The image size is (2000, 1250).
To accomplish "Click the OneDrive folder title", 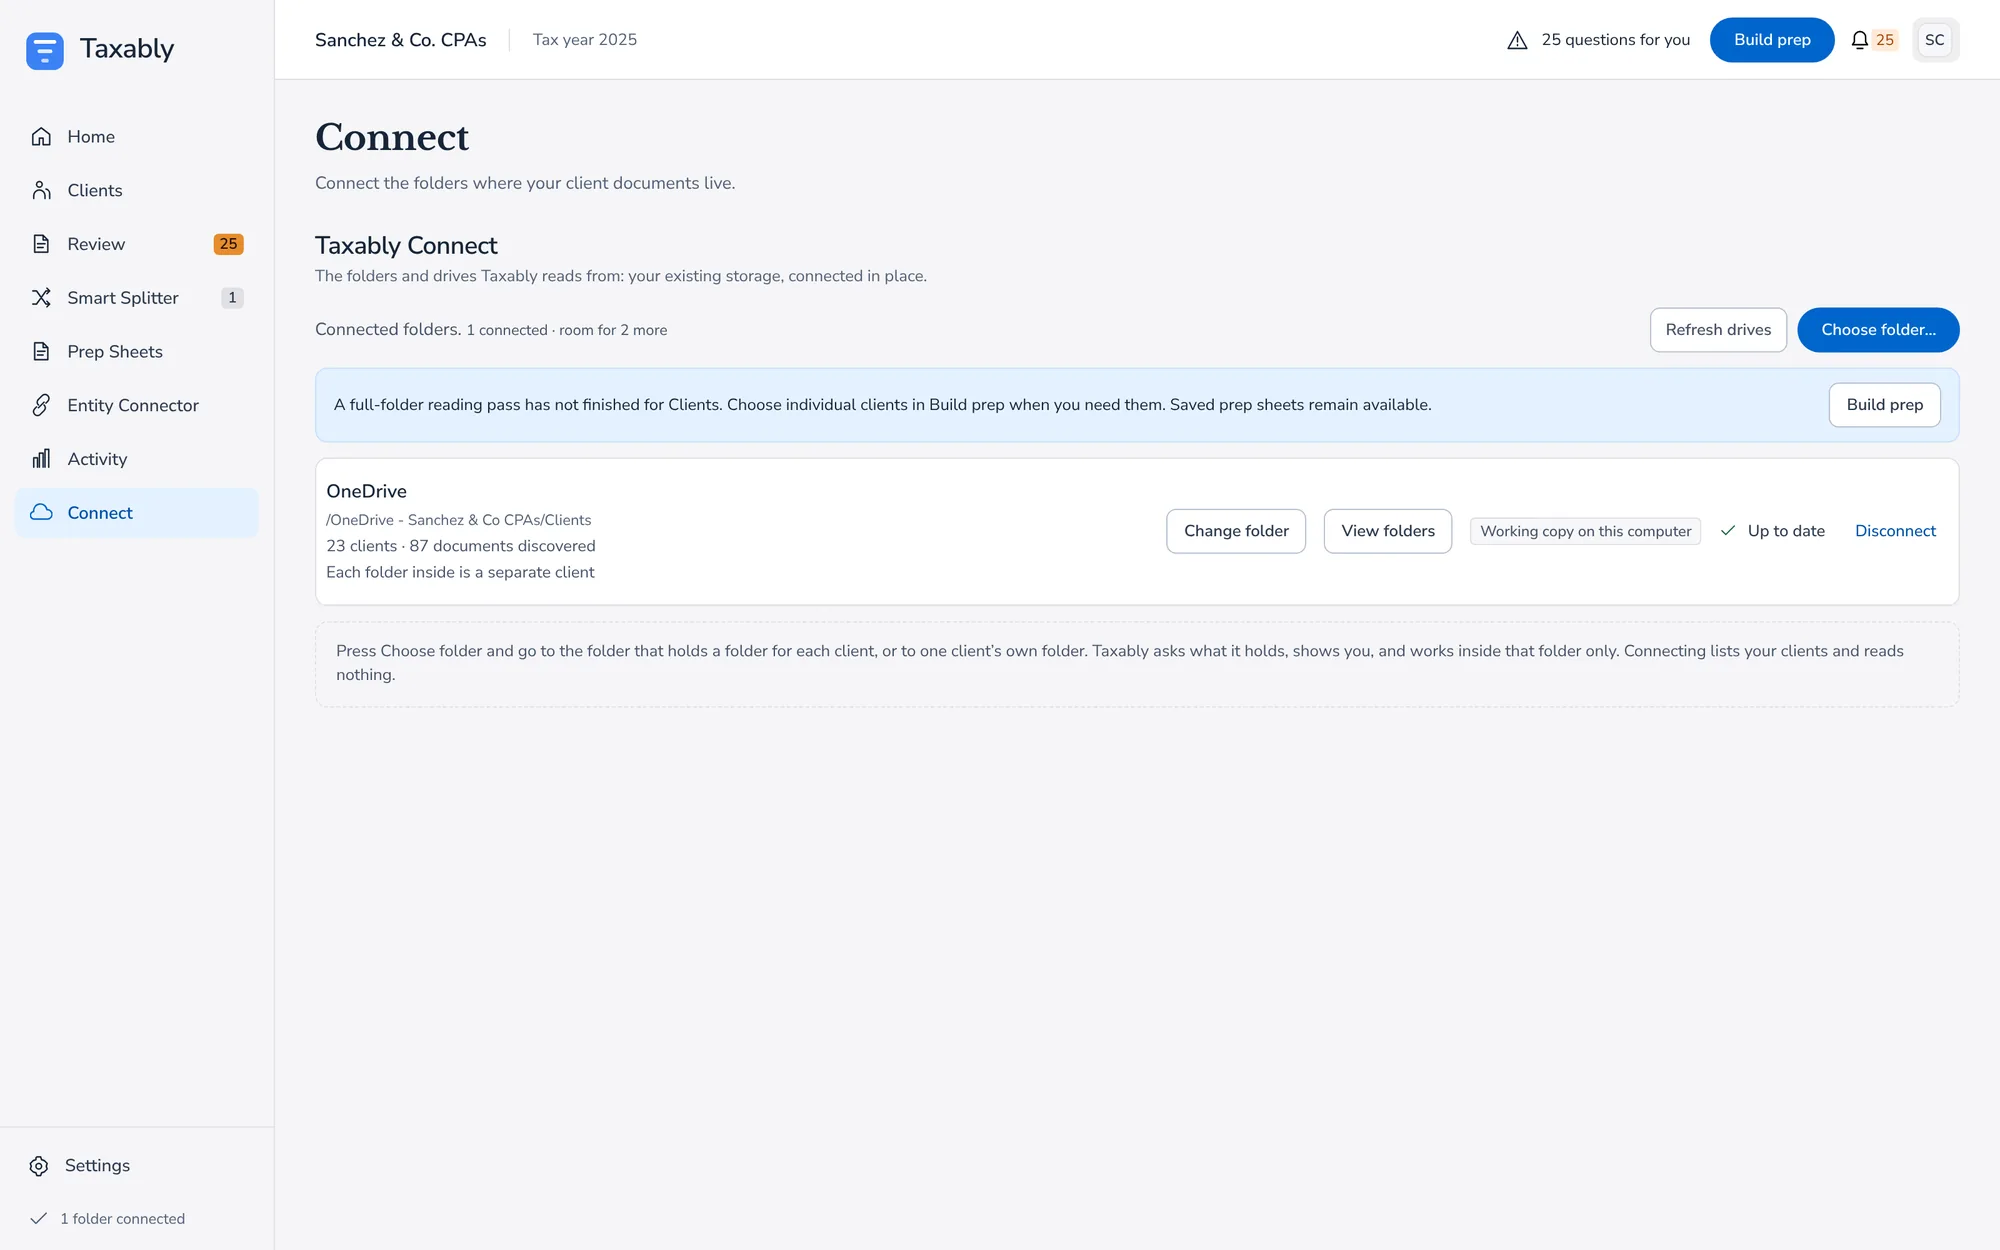I will 366,491.
